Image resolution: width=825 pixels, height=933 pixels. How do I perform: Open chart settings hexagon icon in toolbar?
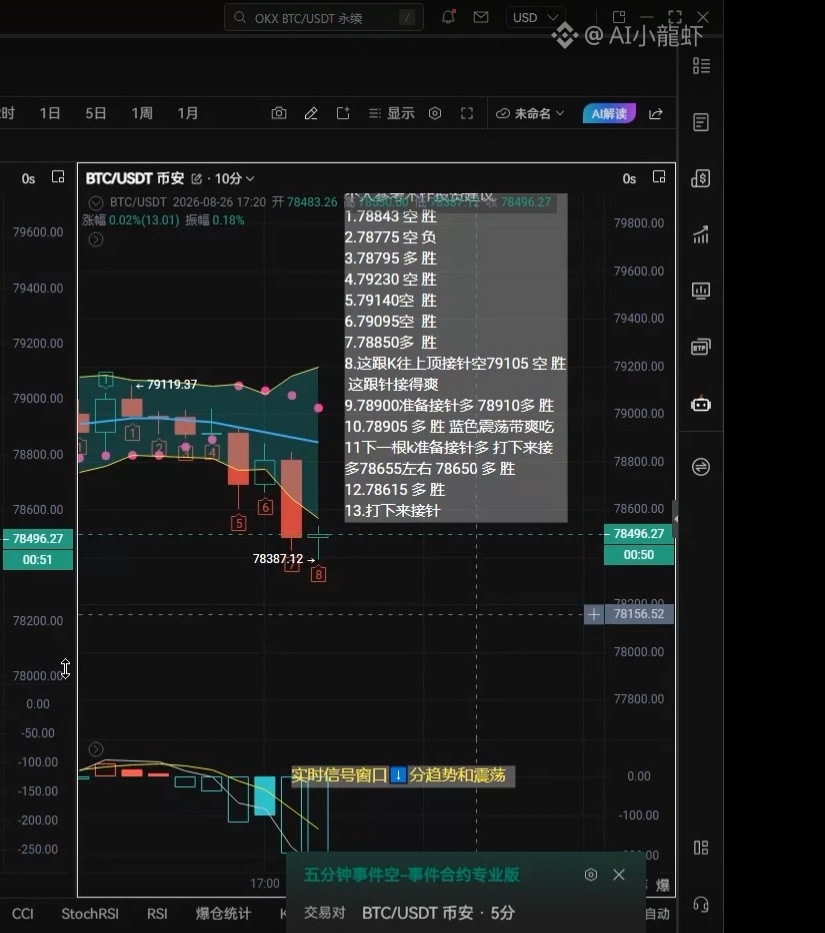(x=435, y=113)
